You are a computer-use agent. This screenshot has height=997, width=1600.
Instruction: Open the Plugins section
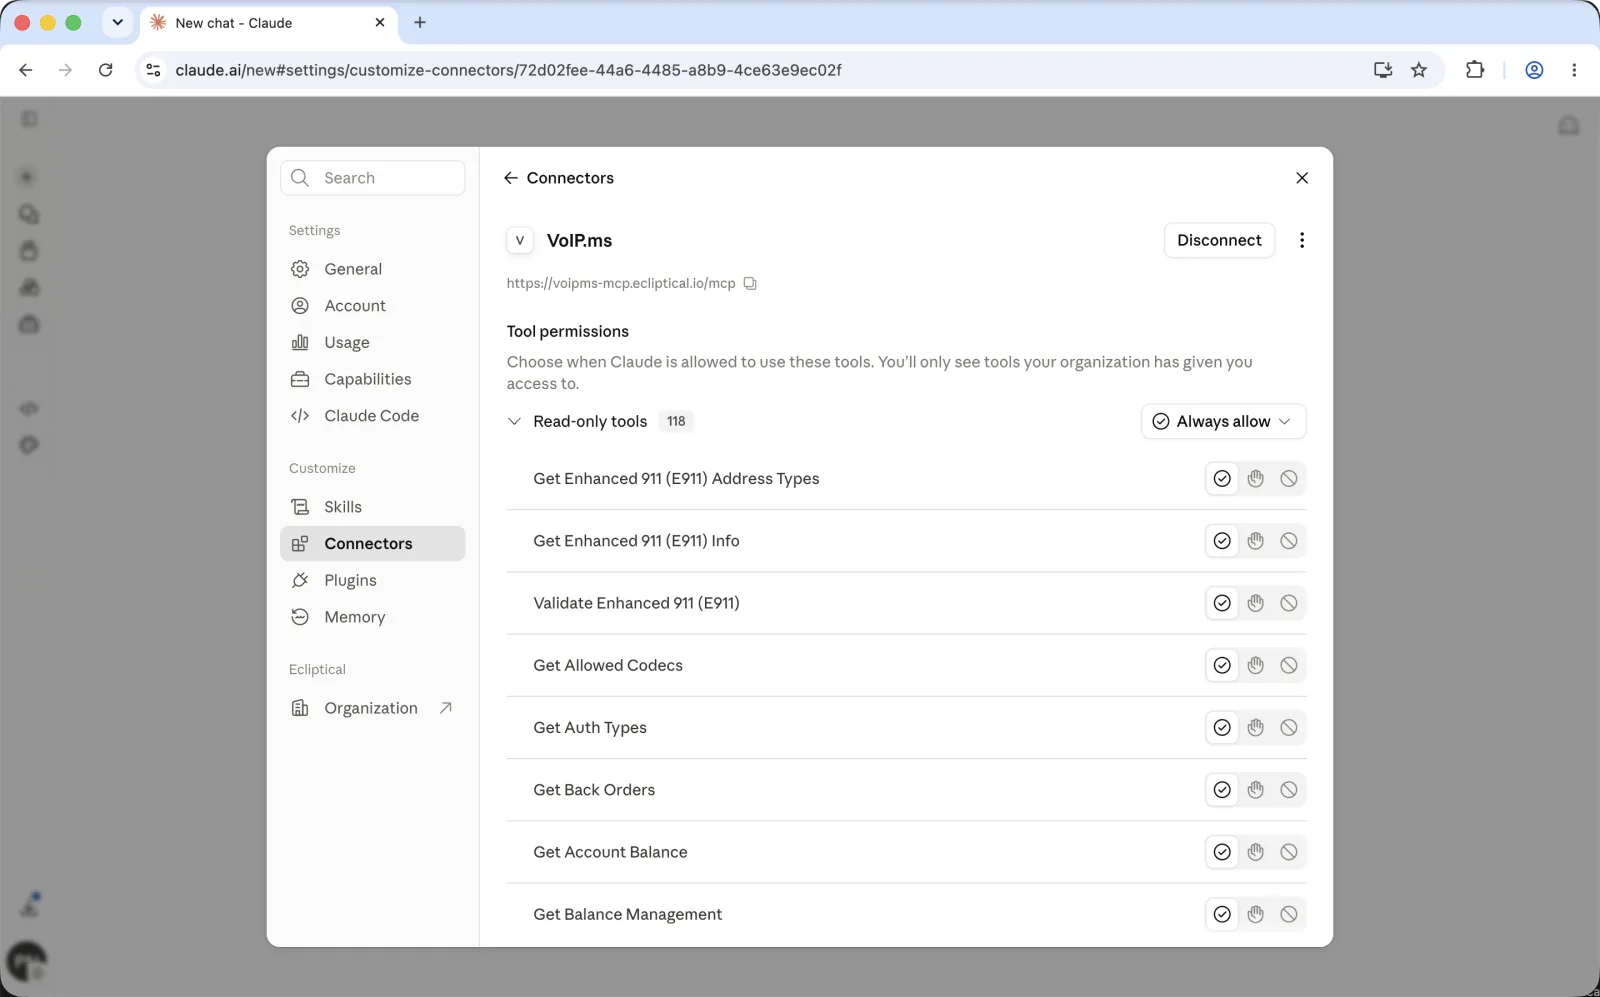[372, 581]
